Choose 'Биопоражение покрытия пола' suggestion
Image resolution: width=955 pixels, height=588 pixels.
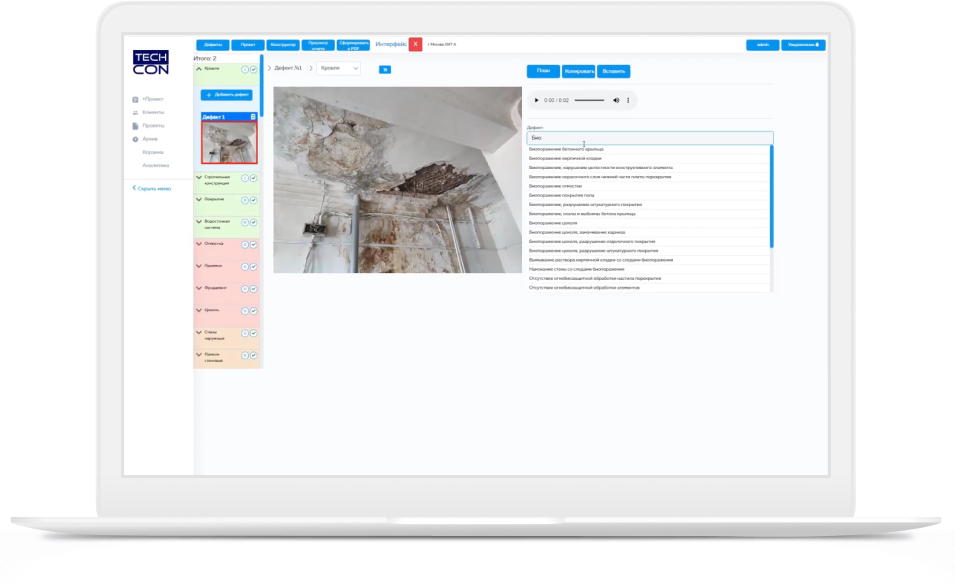tap(648, 195)
